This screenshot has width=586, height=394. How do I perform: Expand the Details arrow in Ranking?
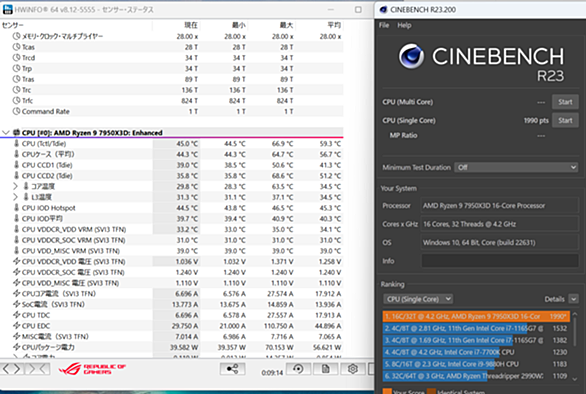(x=573, y=299)
